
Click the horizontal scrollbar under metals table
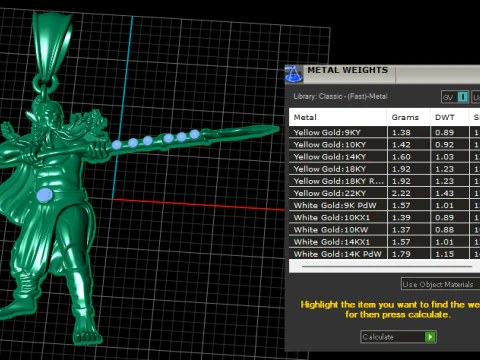pos(387,266)
